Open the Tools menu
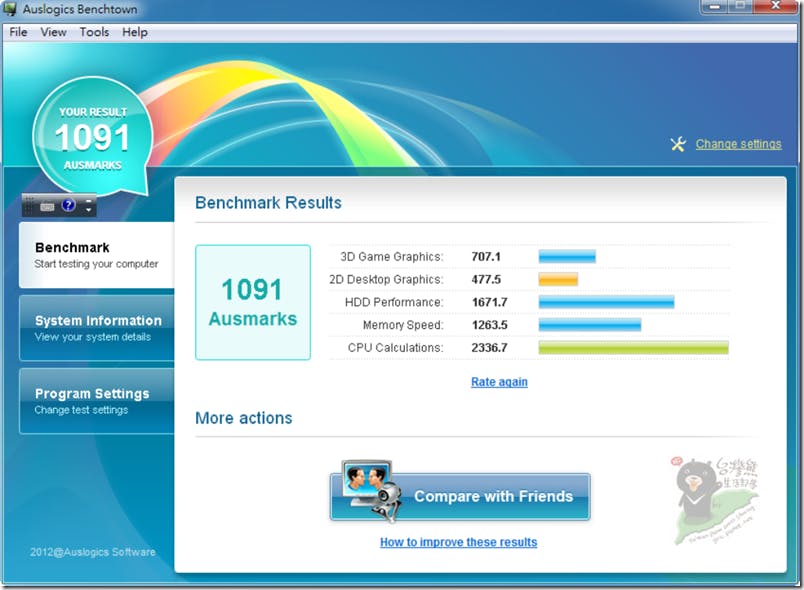The height and width of the screenshot is (590, 804). 94,32
